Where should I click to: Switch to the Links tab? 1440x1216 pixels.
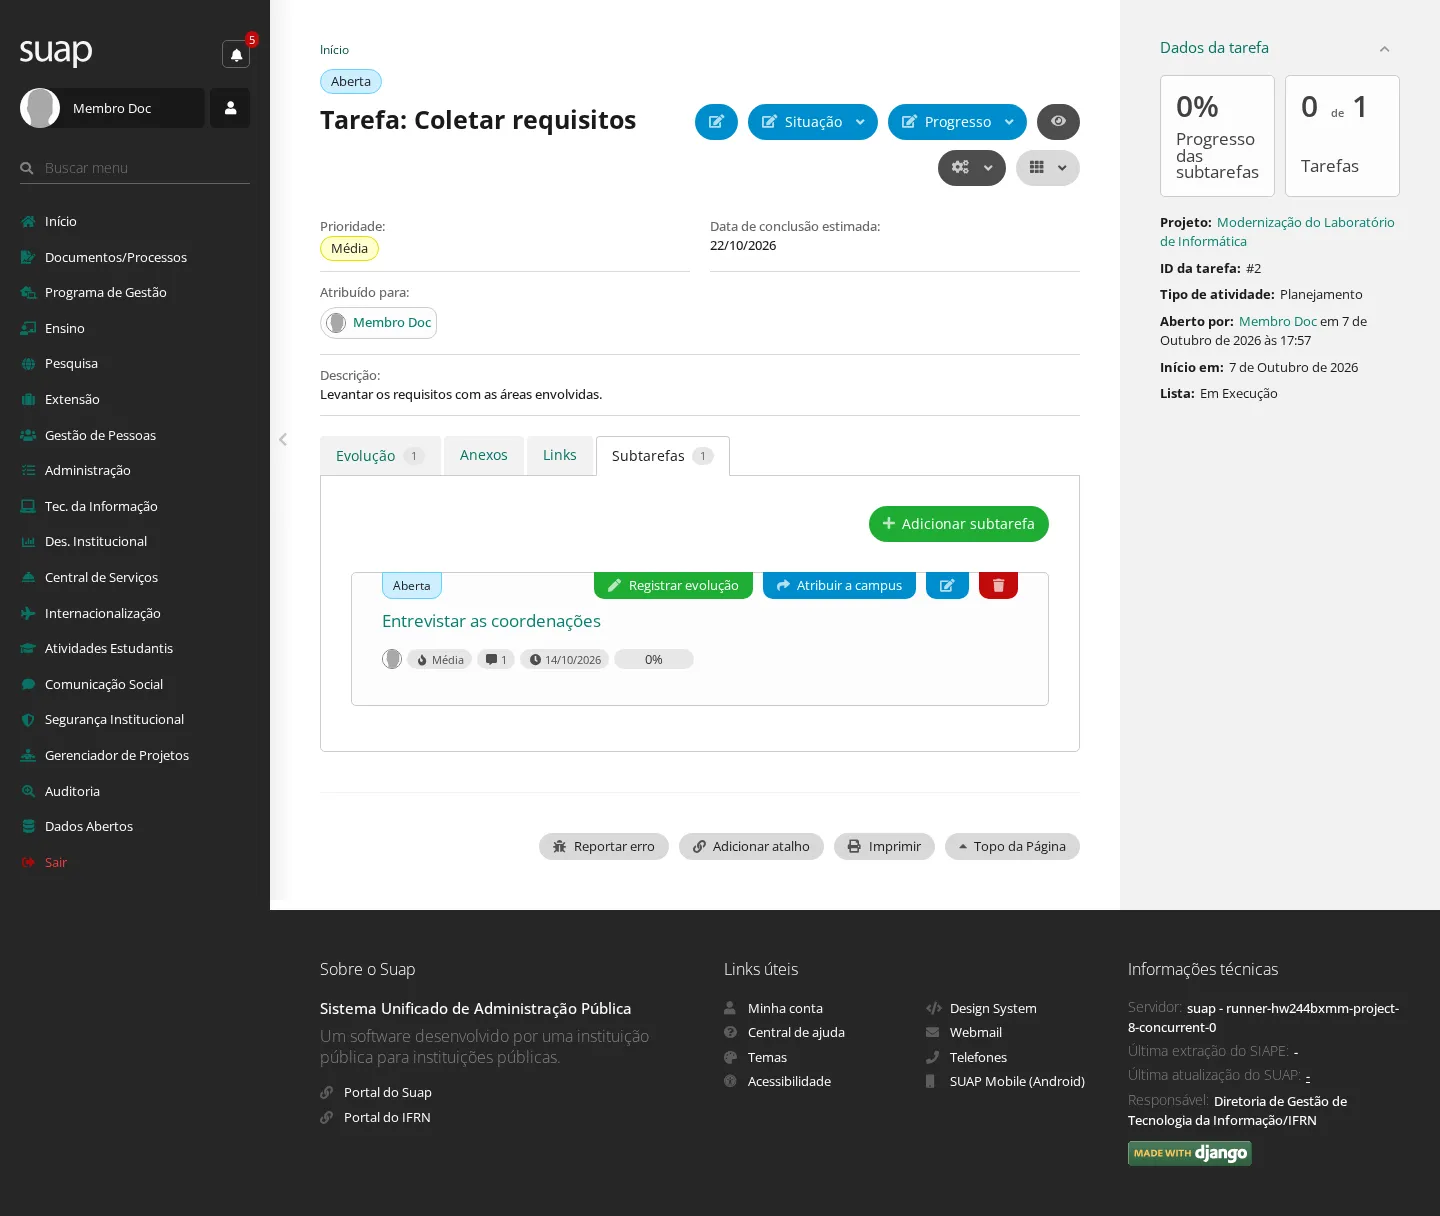(560, 456)
